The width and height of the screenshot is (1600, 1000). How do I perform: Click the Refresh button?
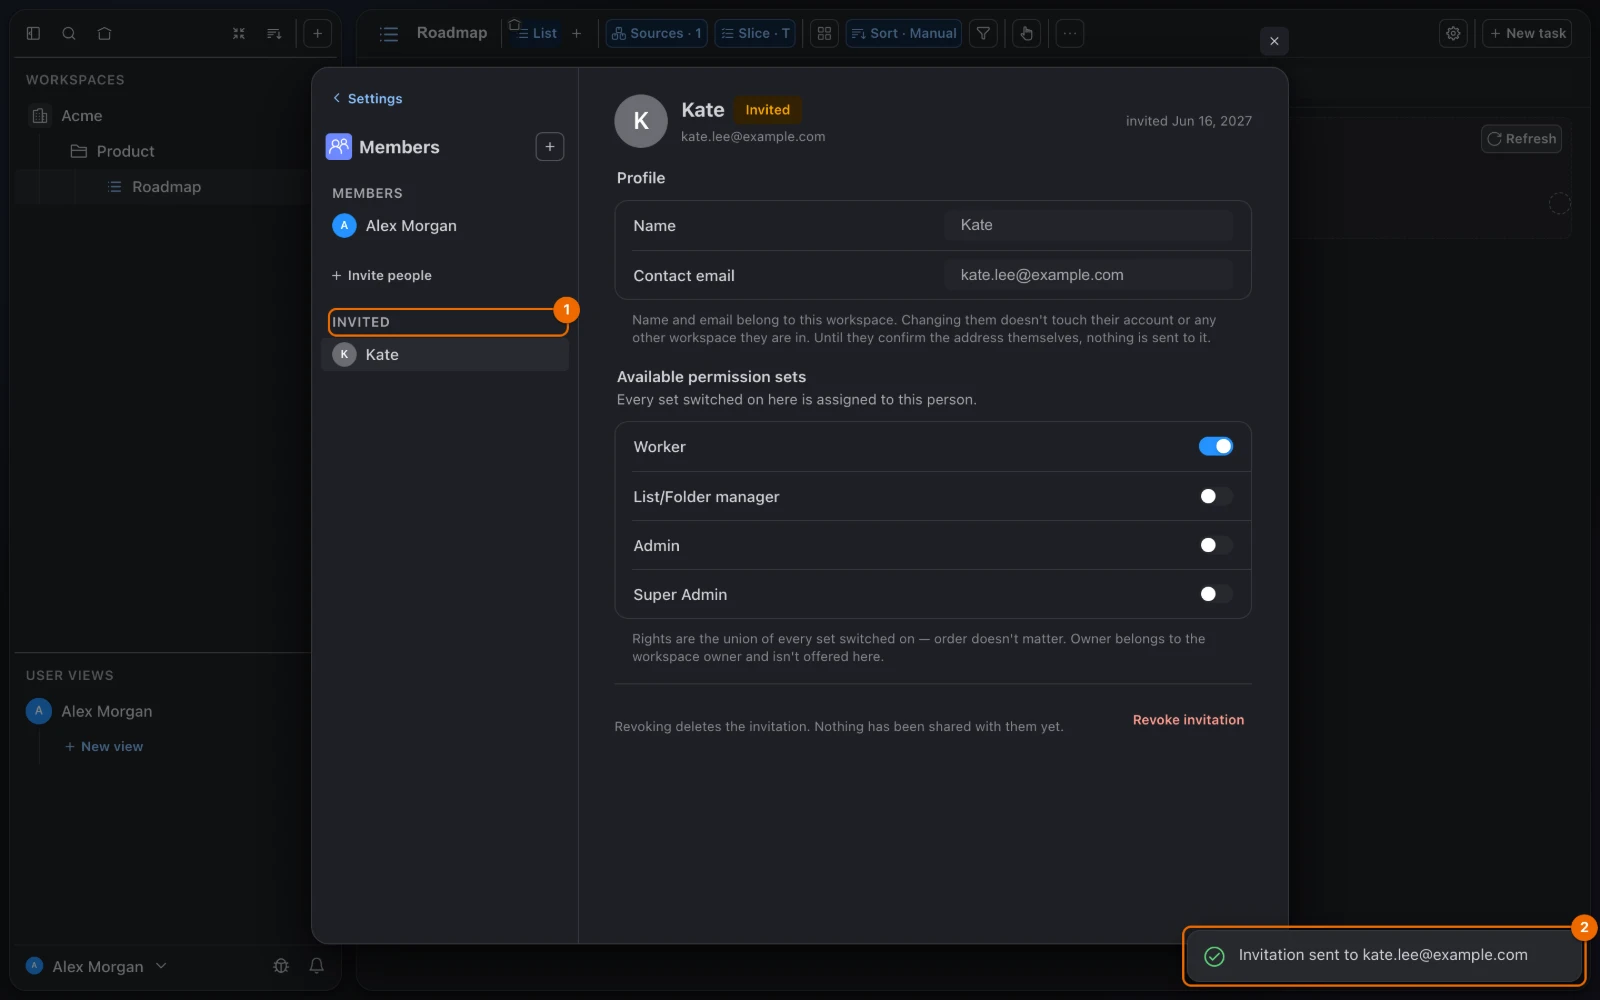click(x=1521, y=139)
